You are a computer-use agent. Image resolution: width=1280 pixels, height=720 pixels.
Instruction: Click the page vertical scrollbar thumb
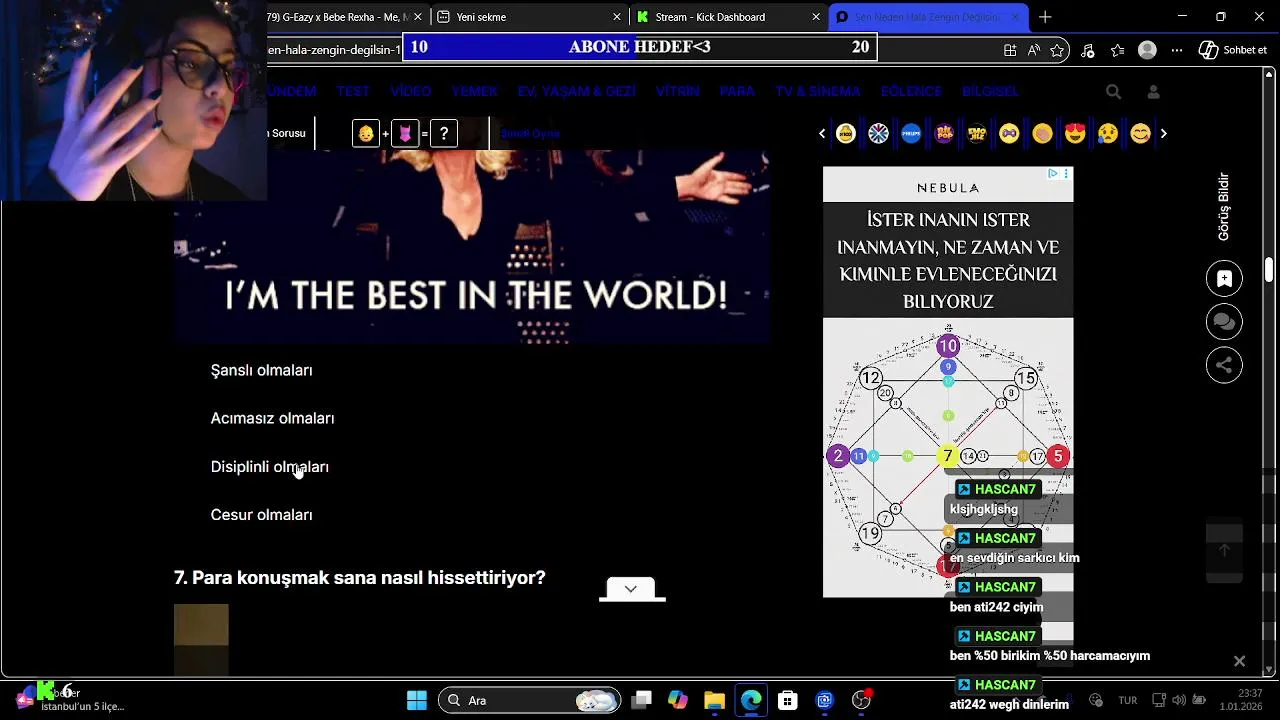[1269, 270]
